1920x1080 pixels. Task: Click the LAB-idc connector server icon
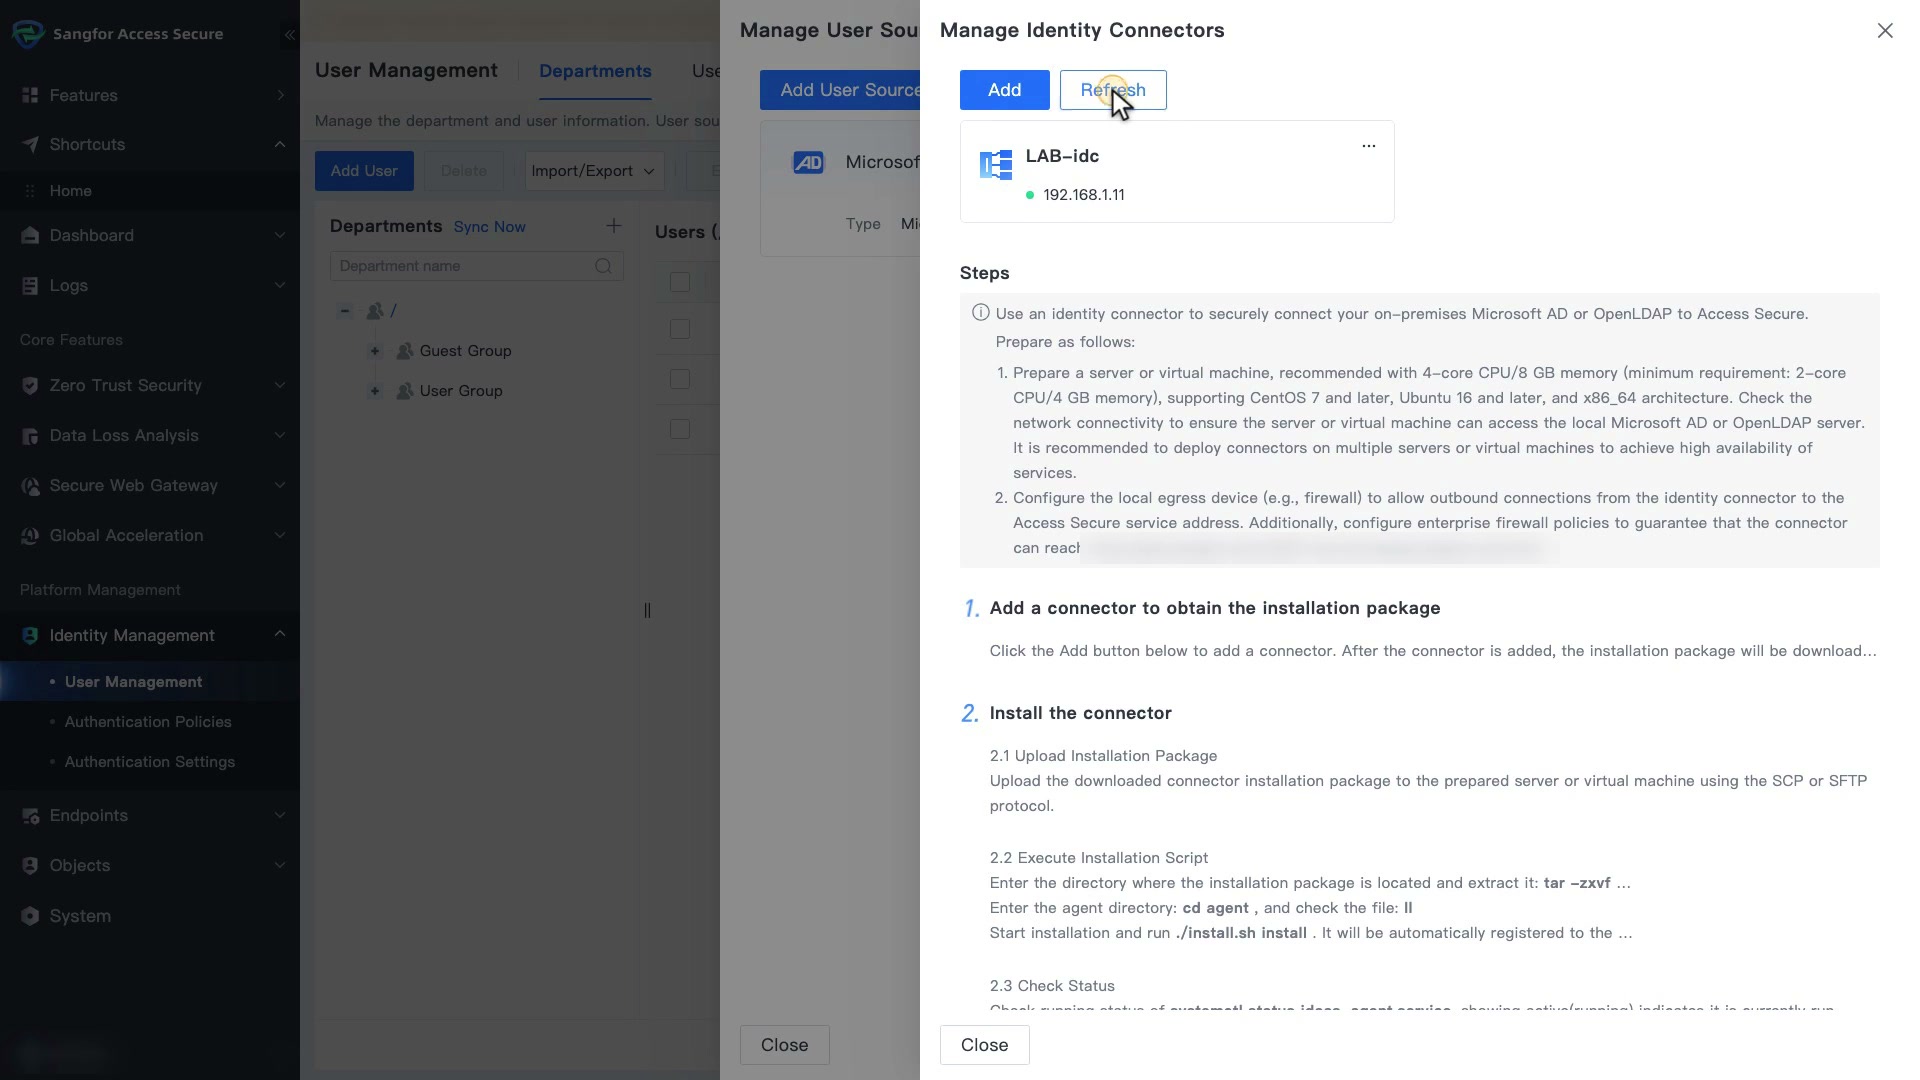(995, 165)
